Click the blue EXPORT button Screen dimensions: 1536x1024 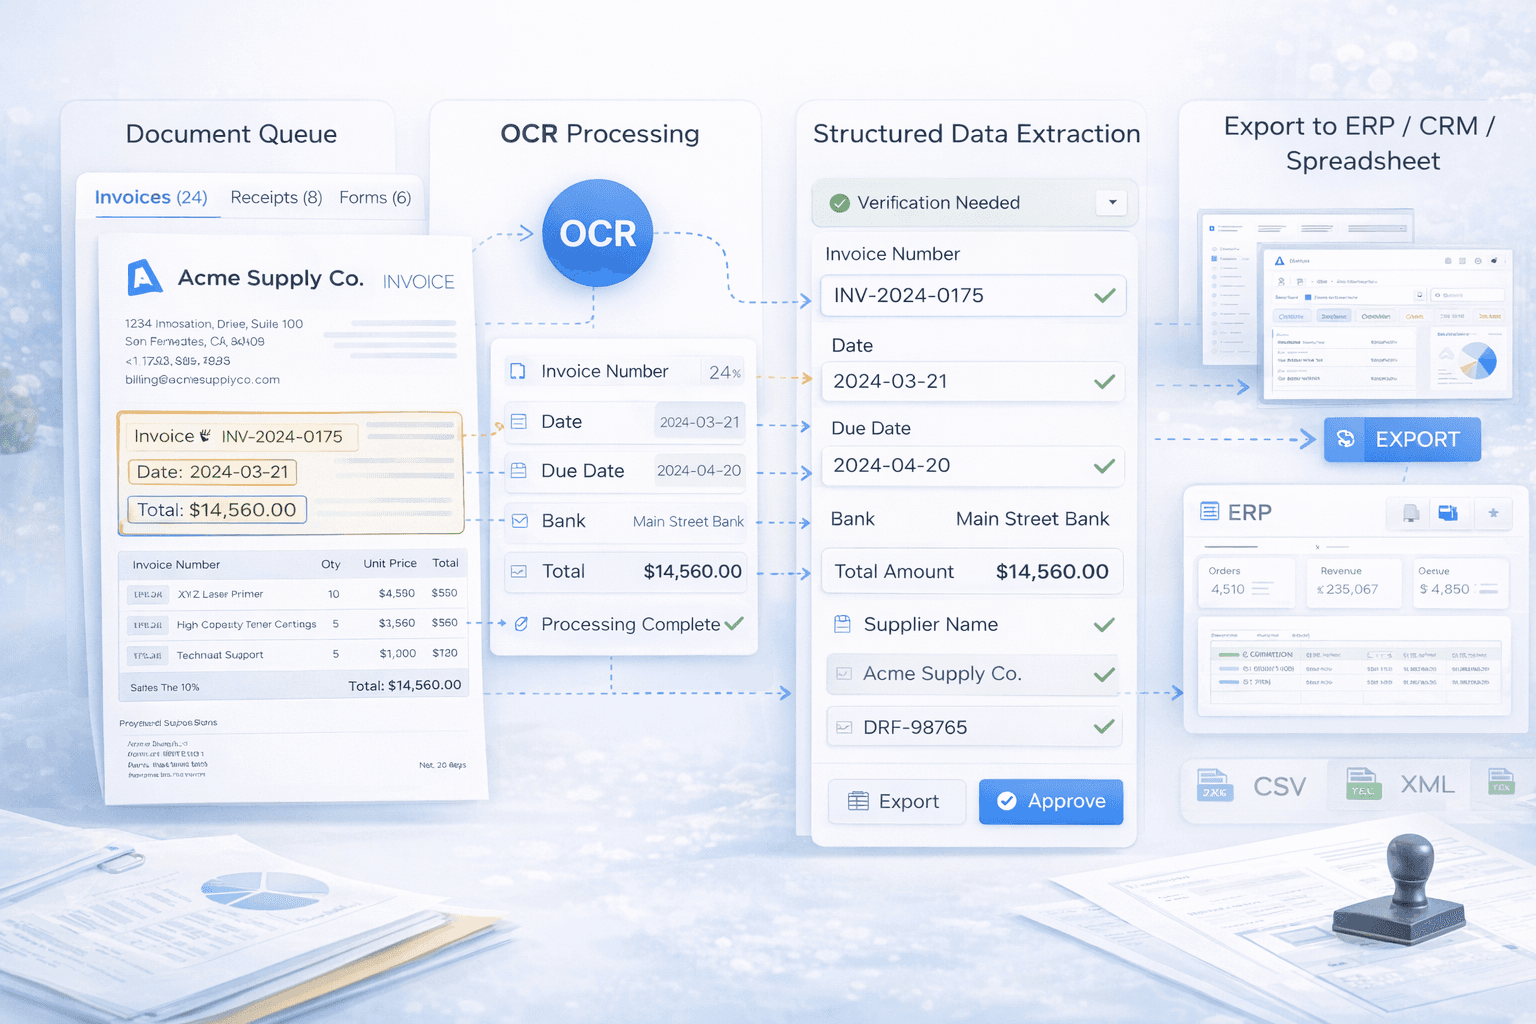1402,439
